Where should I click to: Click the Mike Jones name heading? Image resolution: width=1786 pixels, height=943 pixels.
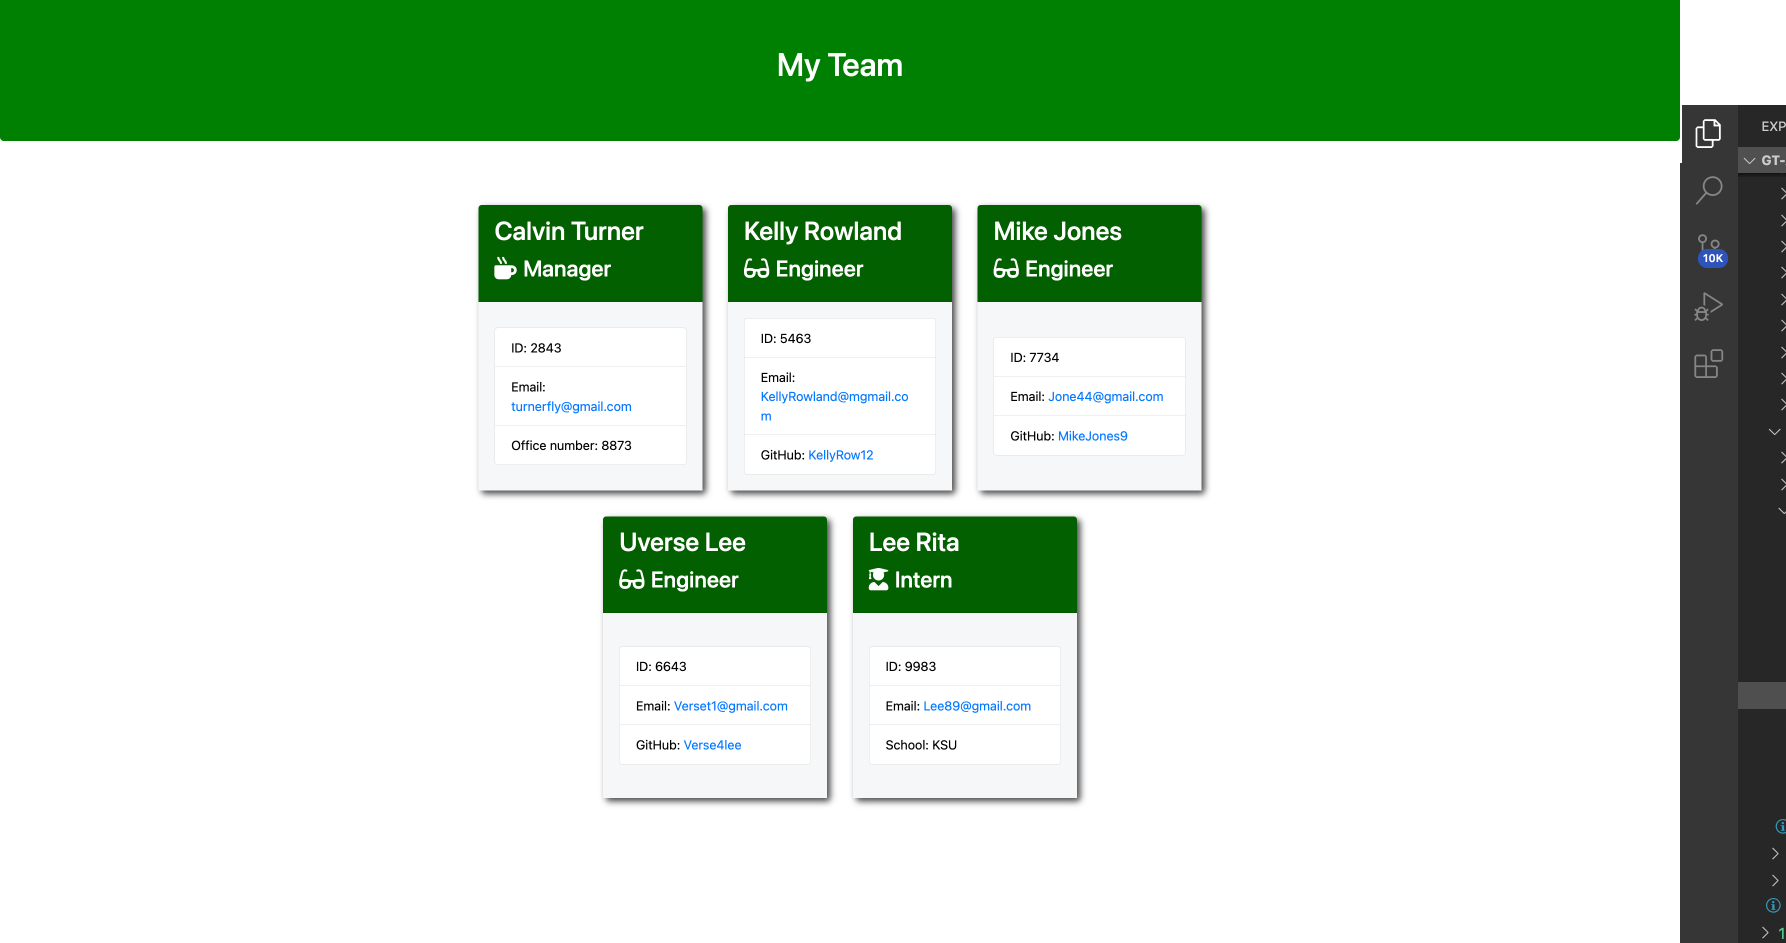pos(1058,231)
